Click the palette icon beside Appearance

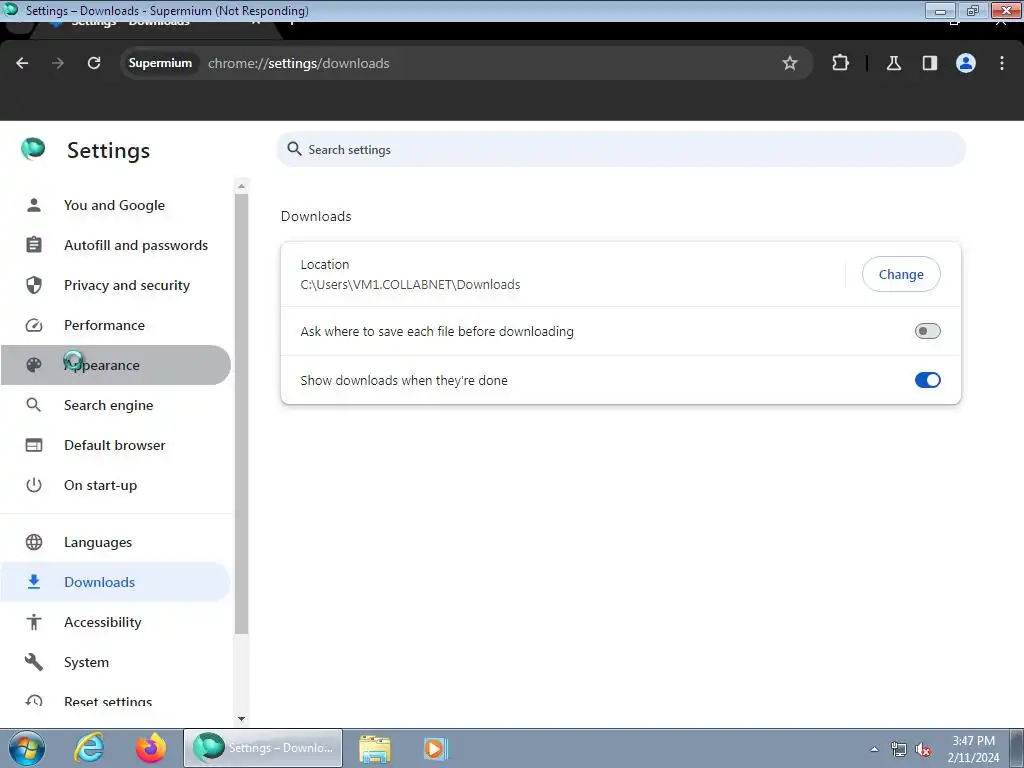pos(34,365)
